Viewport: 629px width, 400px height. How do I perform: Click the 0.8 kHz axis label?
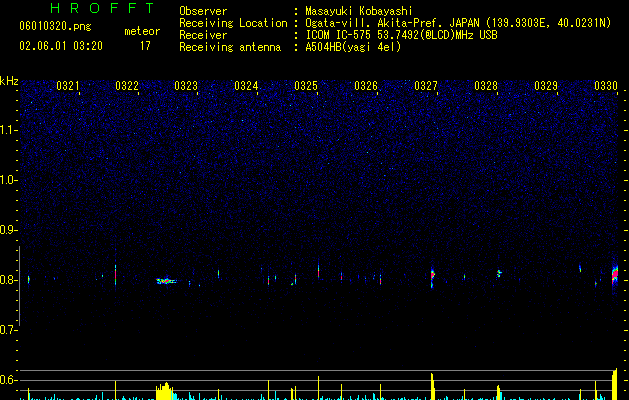pyautogui.click(x=8, y=280)
